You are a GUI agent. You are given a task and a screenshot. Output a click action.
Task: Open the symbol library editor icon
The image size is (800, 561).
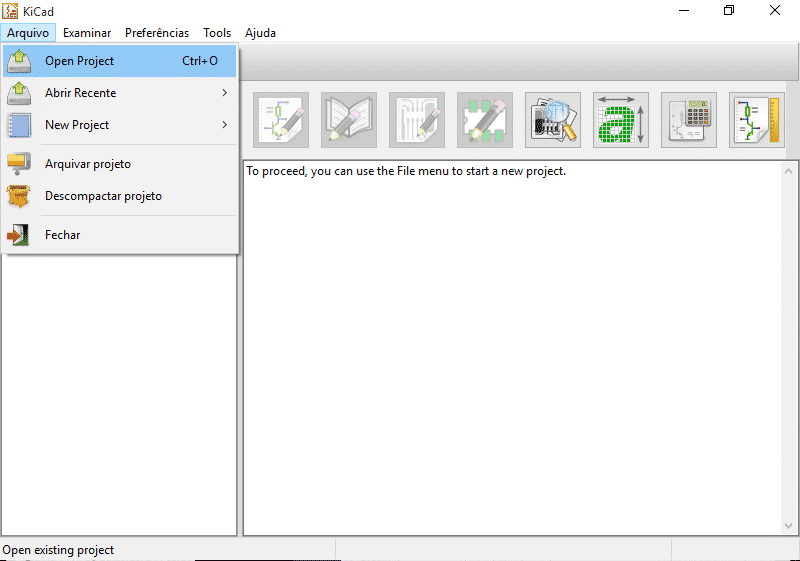pyautogui.click(x=349, y=120)
